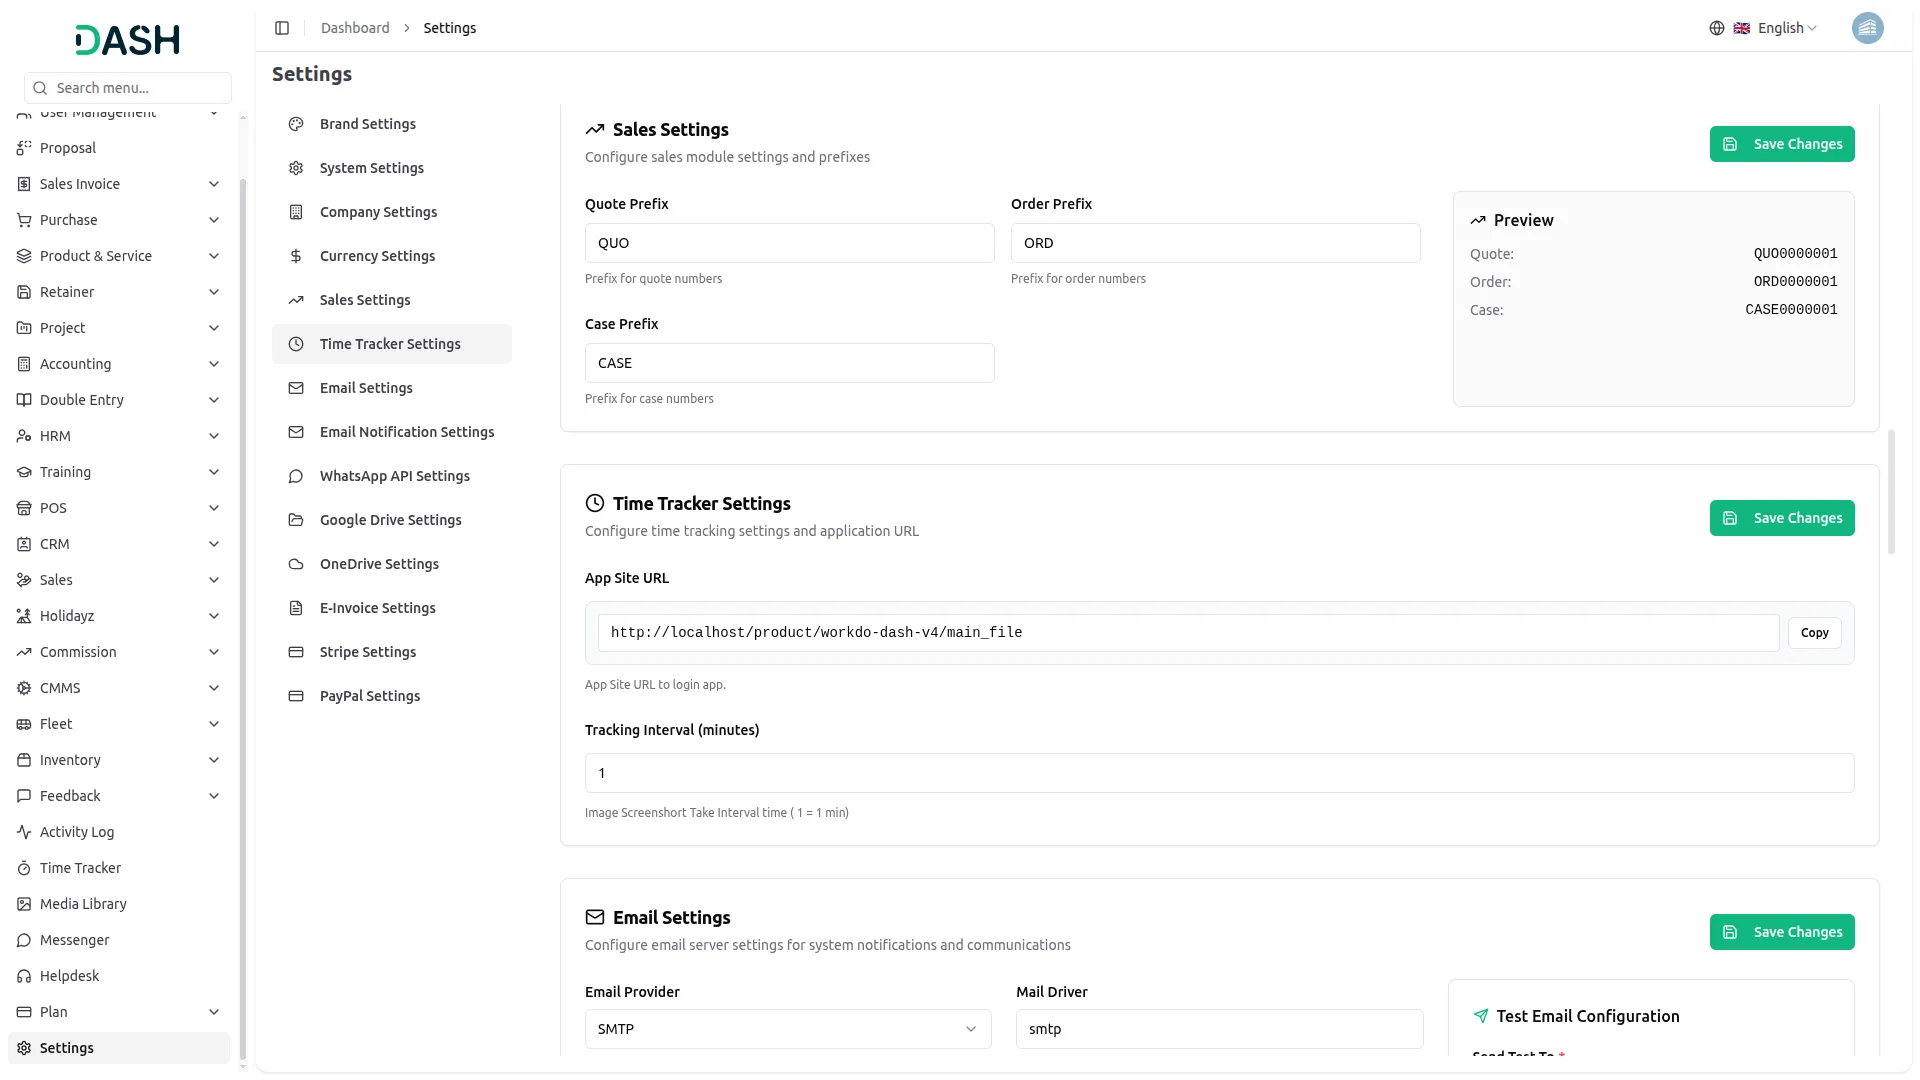Click the globe language icon
The height and width of the screenshot is (1080, 1920).
(x=1716, y=28)
